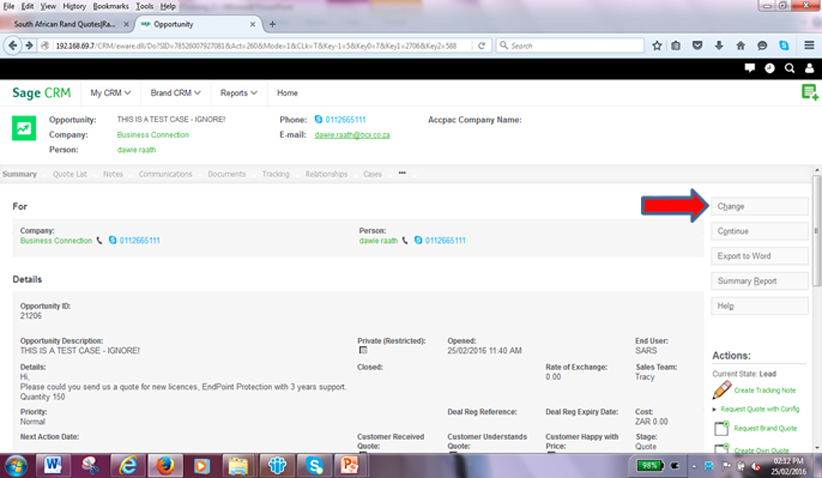Expand the My CRM dropdown menu

(x=110, y=93)
